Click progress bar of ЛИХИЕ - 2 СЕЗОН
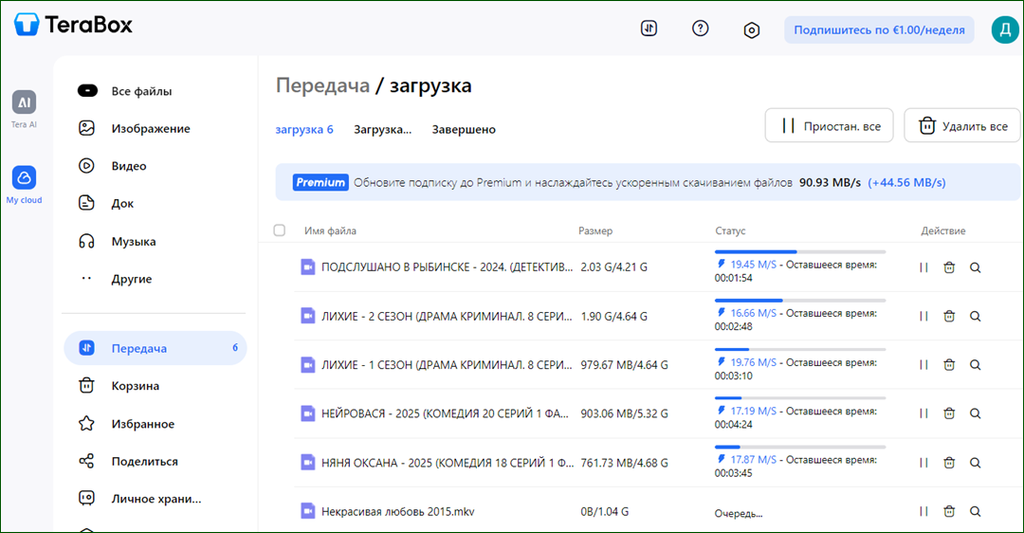Screen dimensions: 1024x533 (800, 300)
